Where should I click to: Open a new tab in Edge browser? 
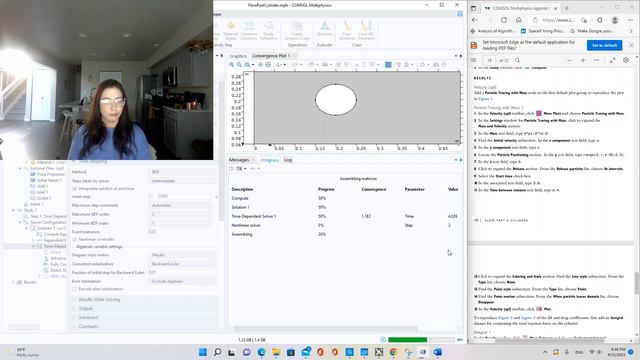coord(567,8)
